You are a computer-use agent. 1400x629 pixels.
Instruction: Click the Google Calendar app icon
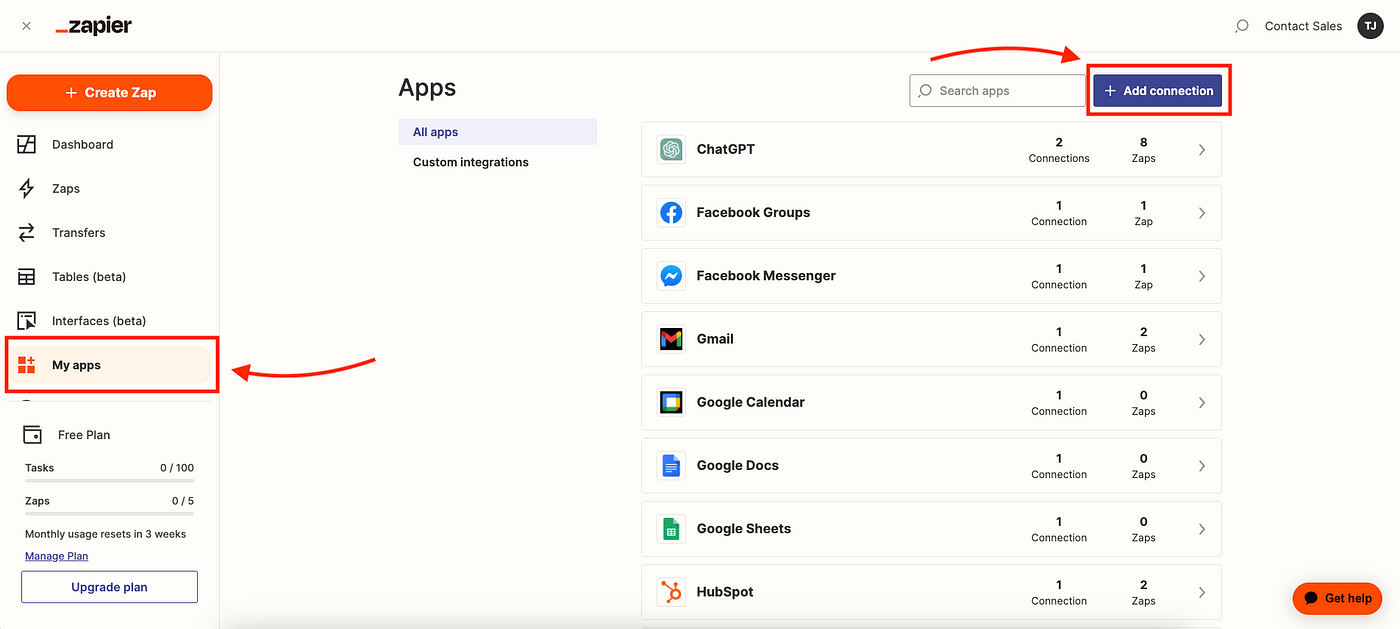point(671,402)
